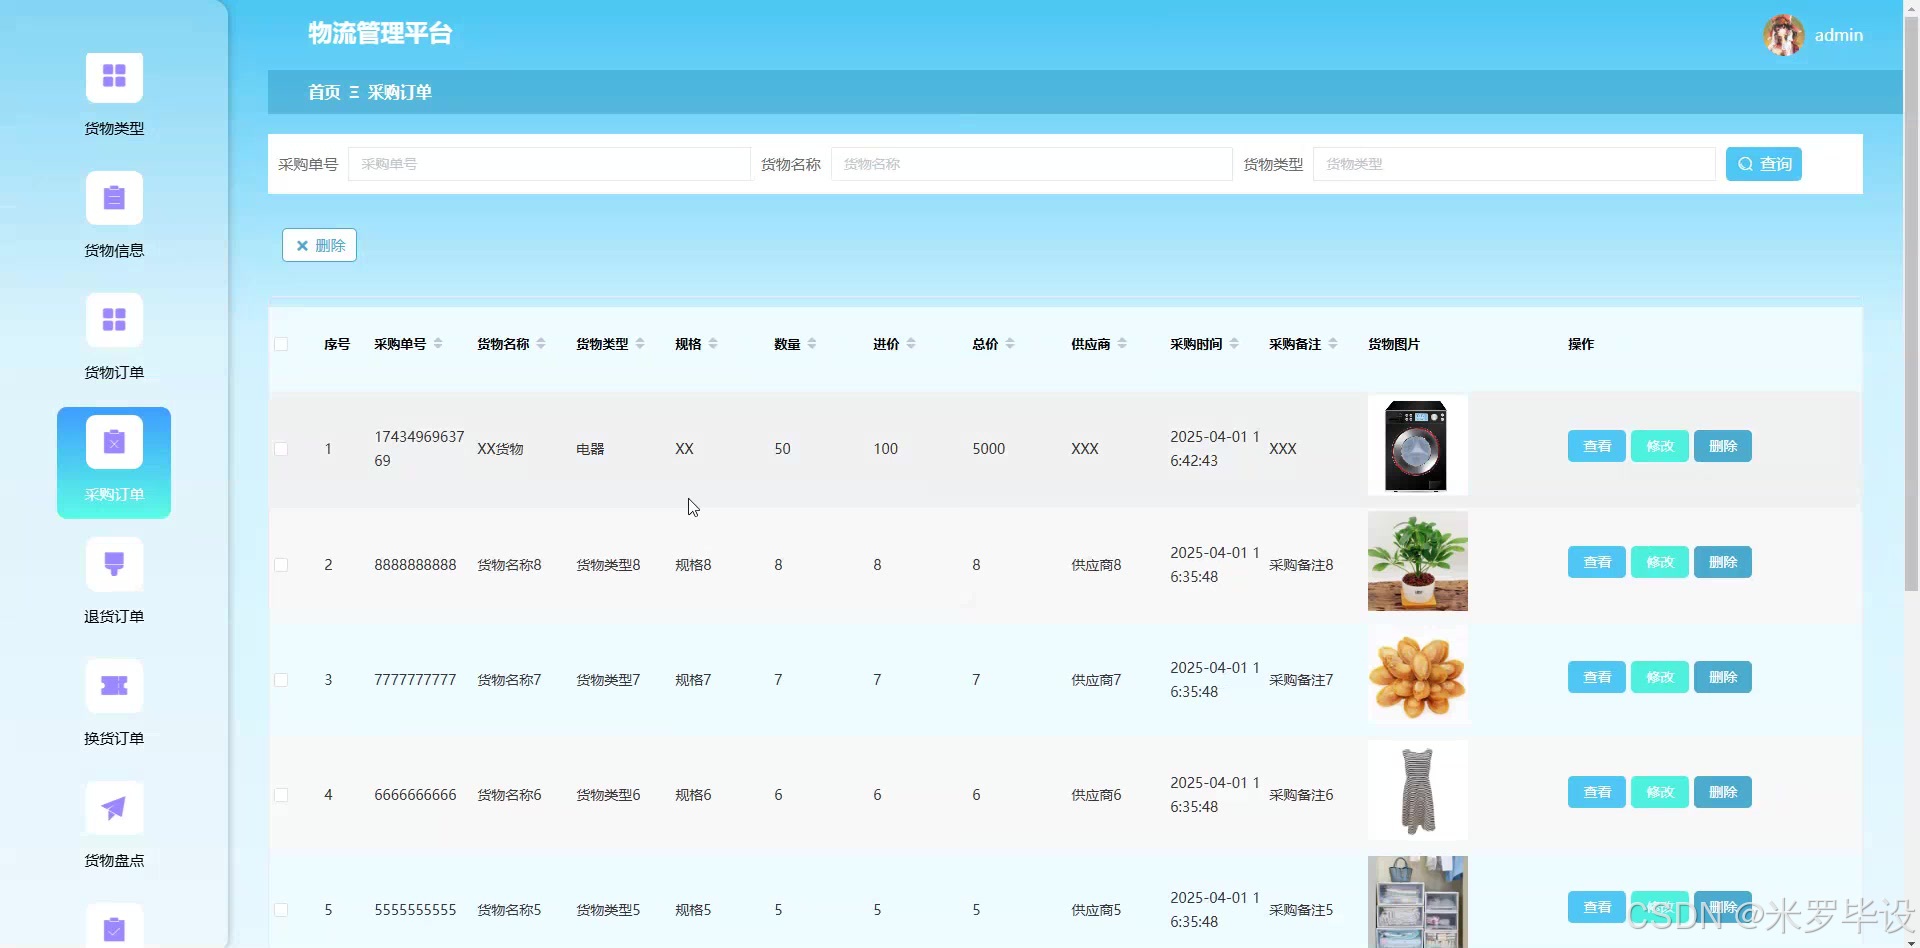Delete the 货物名称6 order row
The image size is (1920, 948).
[1723, 792]
